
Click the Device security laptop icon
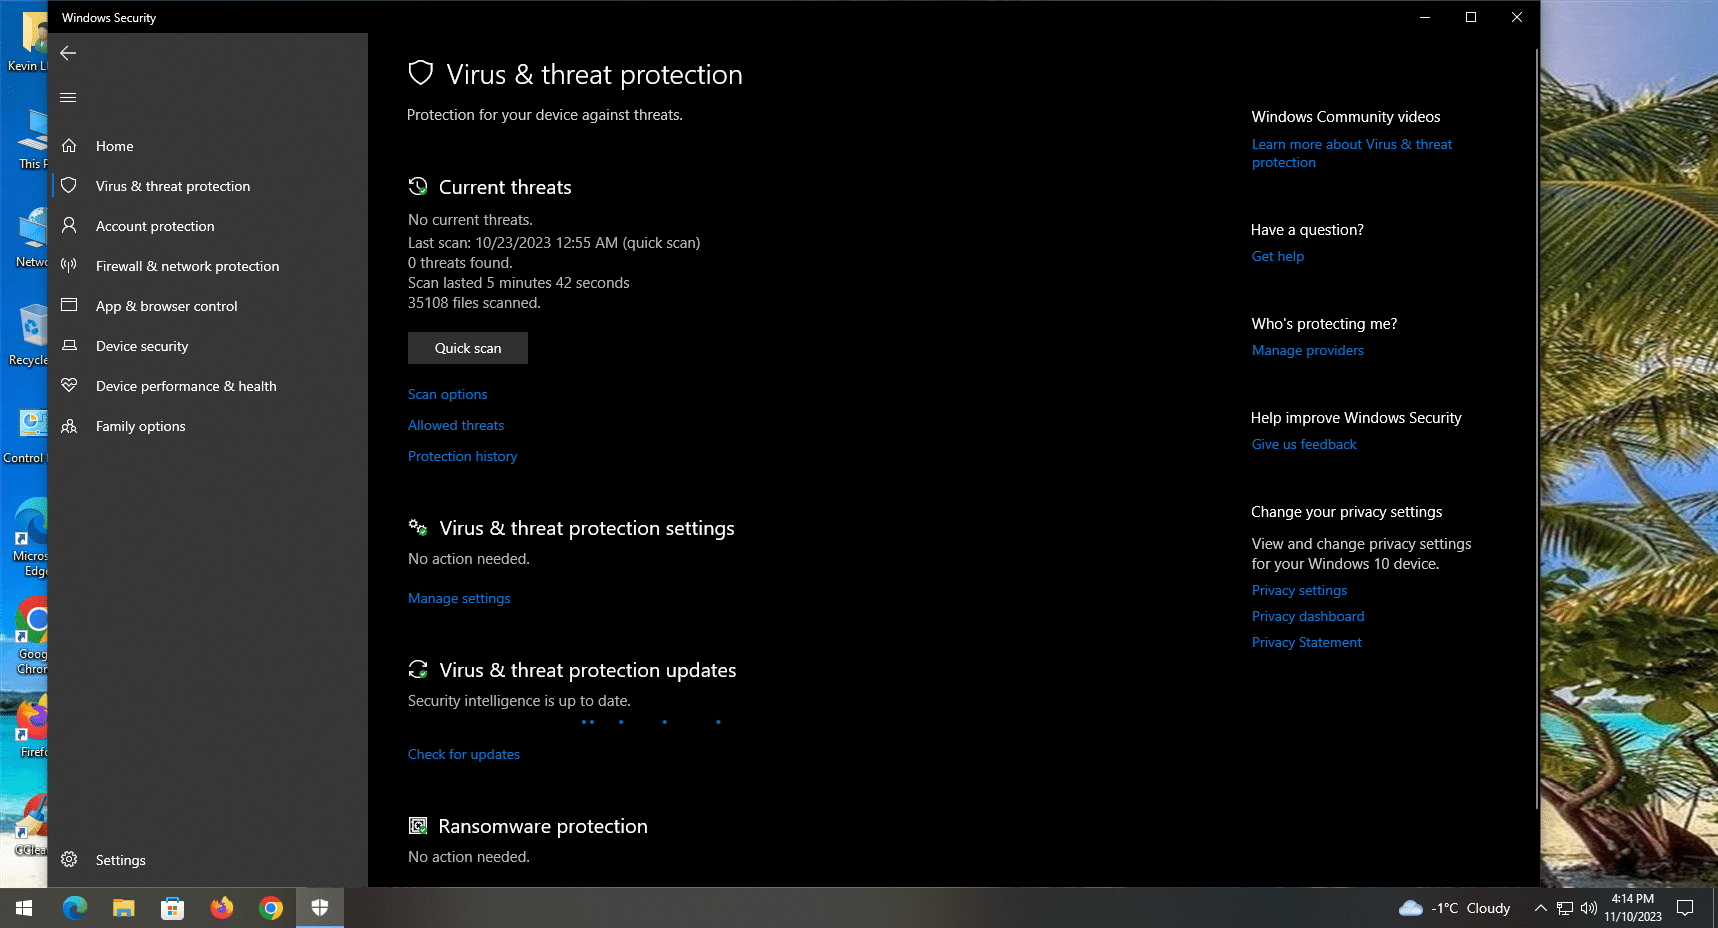click(x=69, y=346)
